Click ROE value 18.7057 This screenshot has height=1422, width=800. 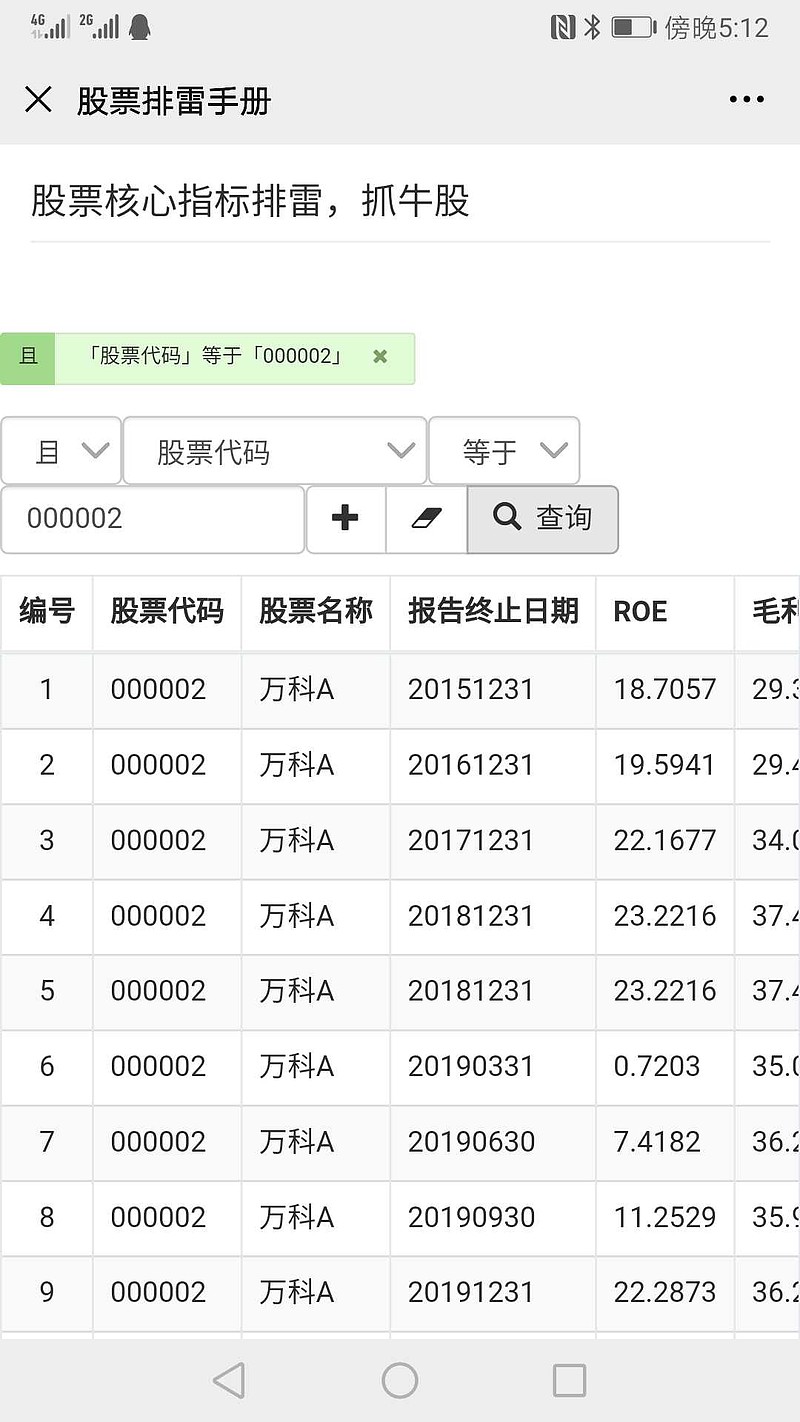[665, 689]
